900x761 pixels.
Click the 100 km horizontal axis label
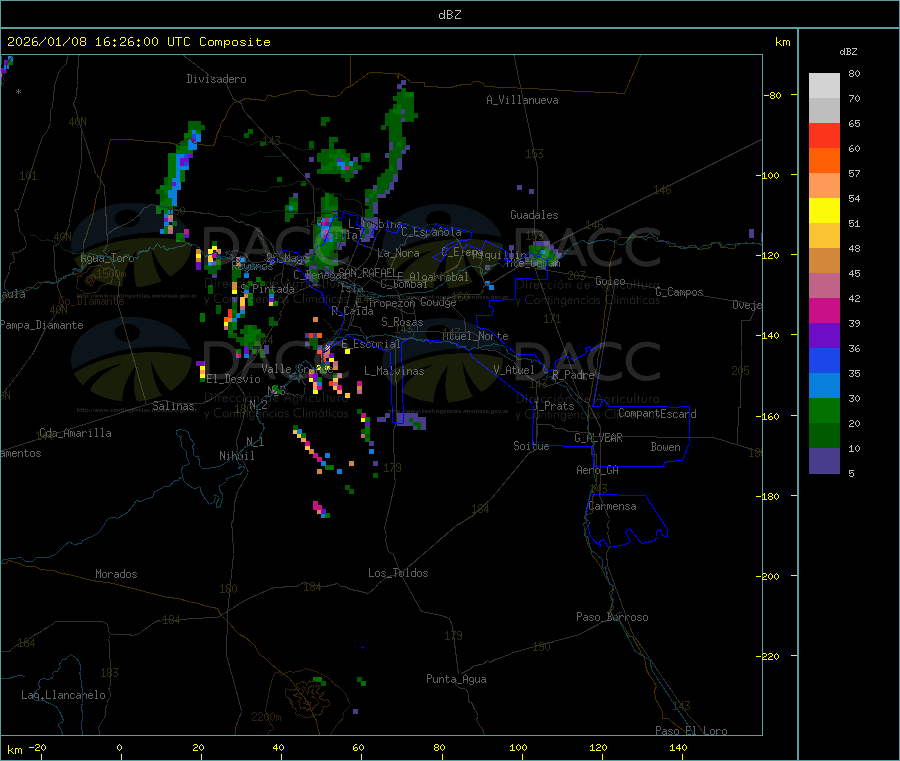518,747
